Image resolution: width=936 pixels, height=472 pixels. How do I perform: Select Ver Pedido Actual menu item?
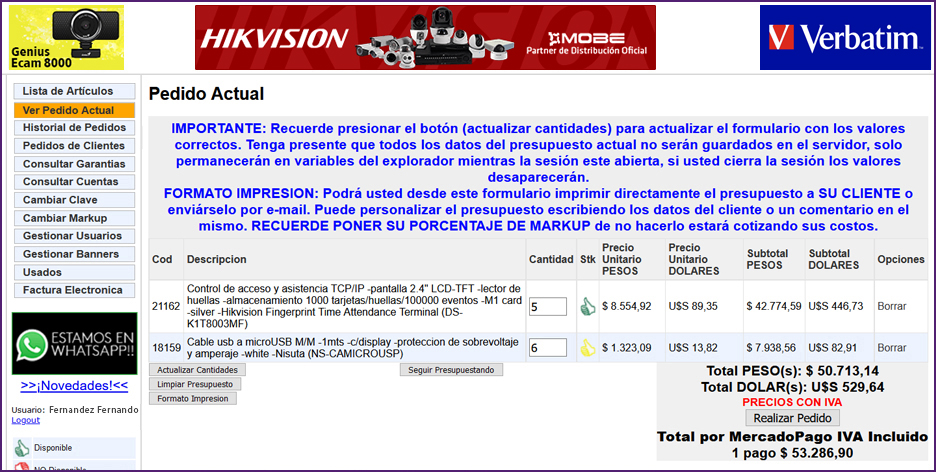coord(75,110)
